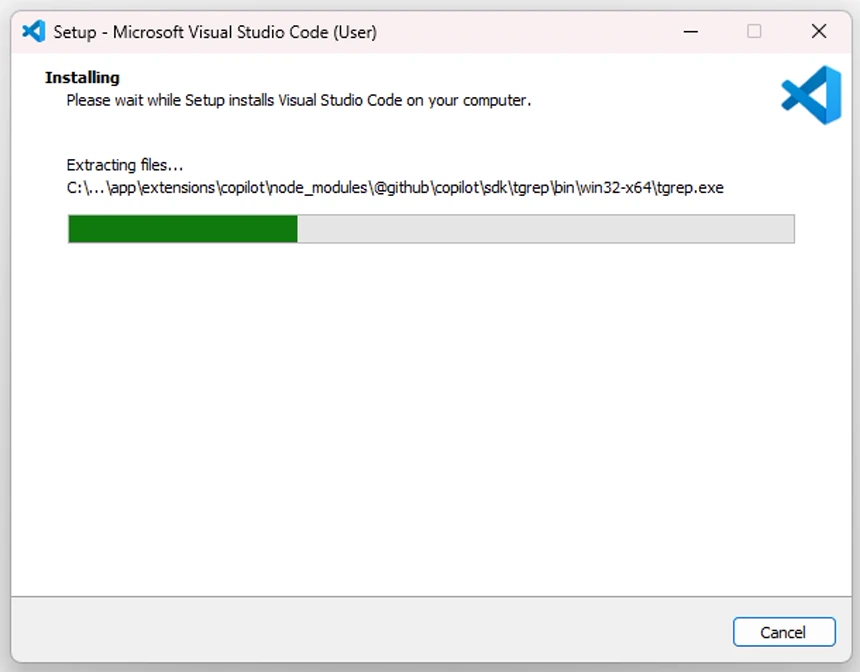Click the 'Installing' heading

tap(82, 77)
